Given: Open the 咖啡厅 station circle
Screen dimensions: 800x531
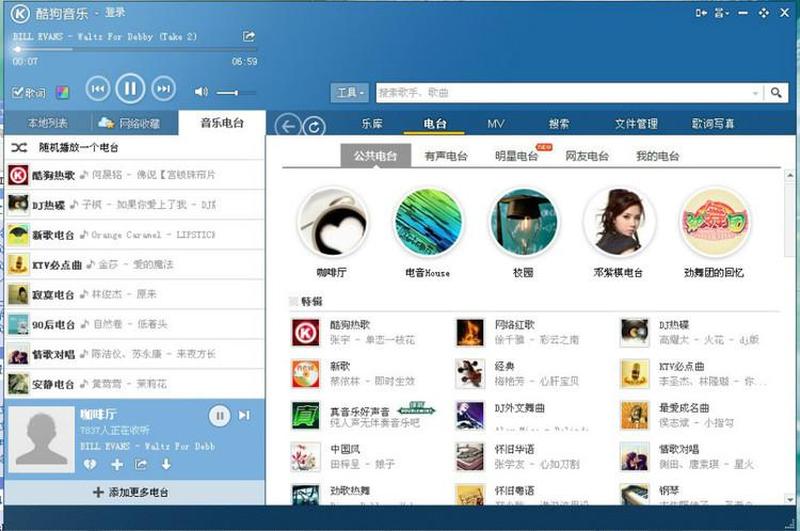Looking at the screenshot, I should 333,221.
